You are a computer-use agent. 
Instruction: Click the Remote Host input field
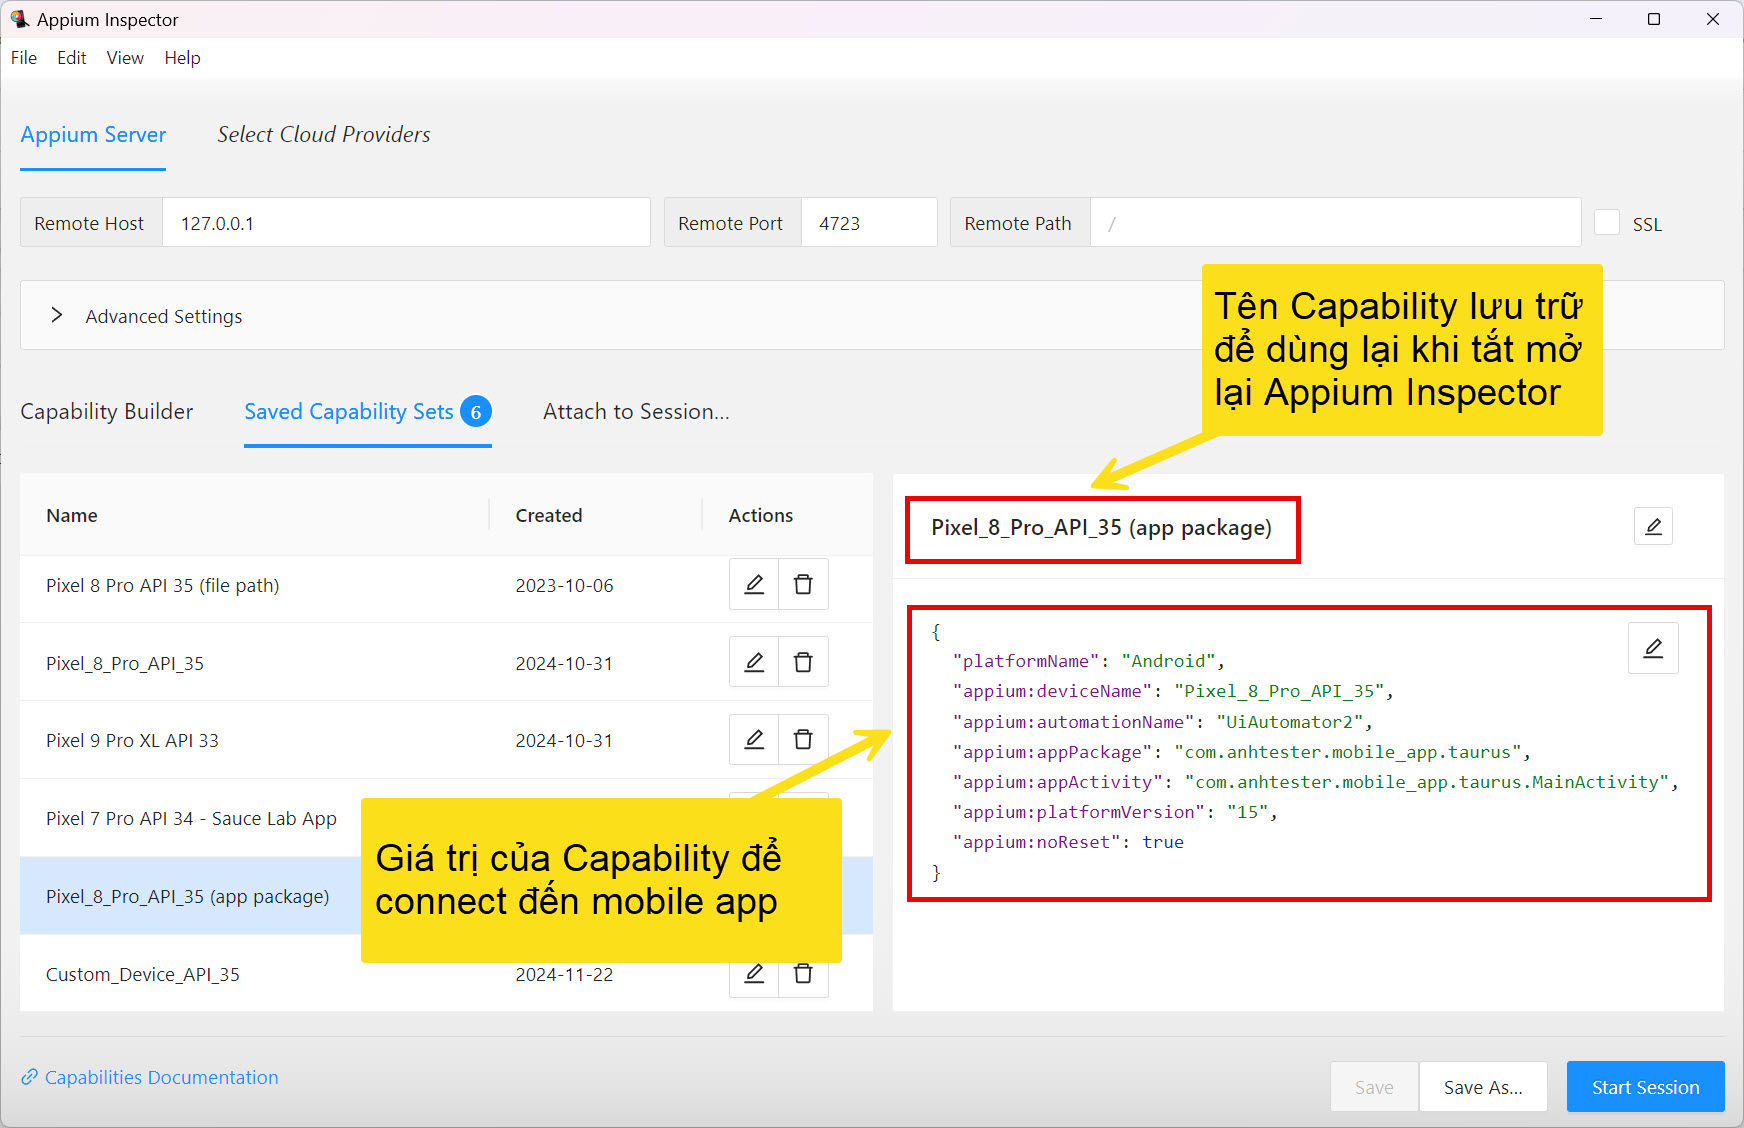[406, 222]
